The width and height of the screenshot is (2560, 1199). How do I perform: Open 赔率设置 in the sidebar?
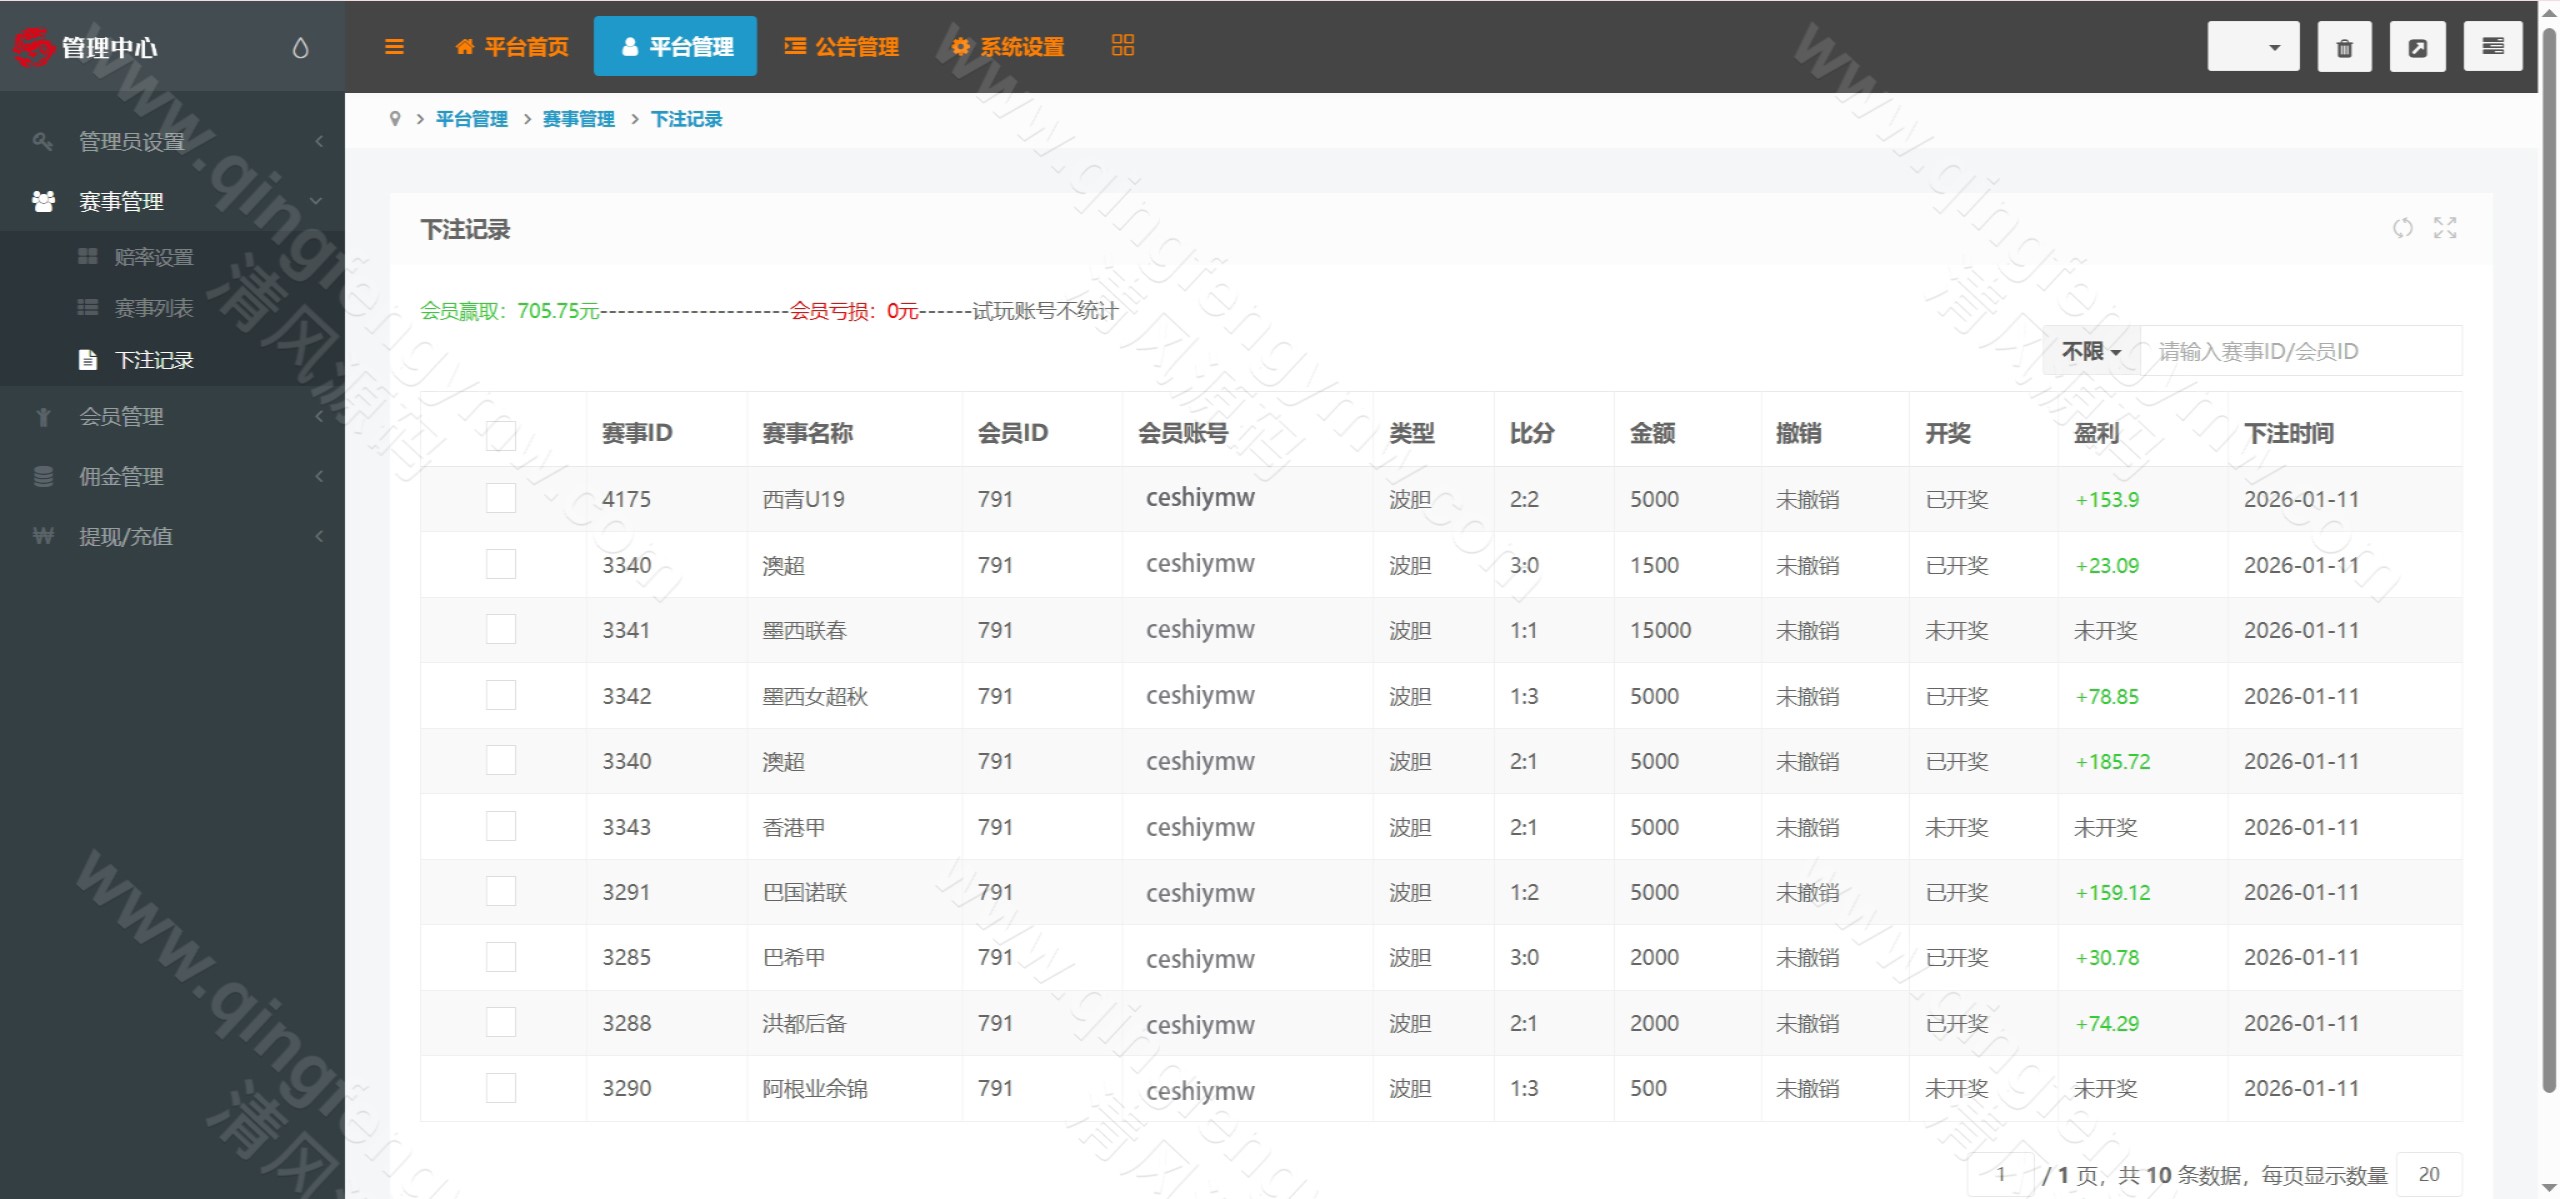[x=155, y=256]
